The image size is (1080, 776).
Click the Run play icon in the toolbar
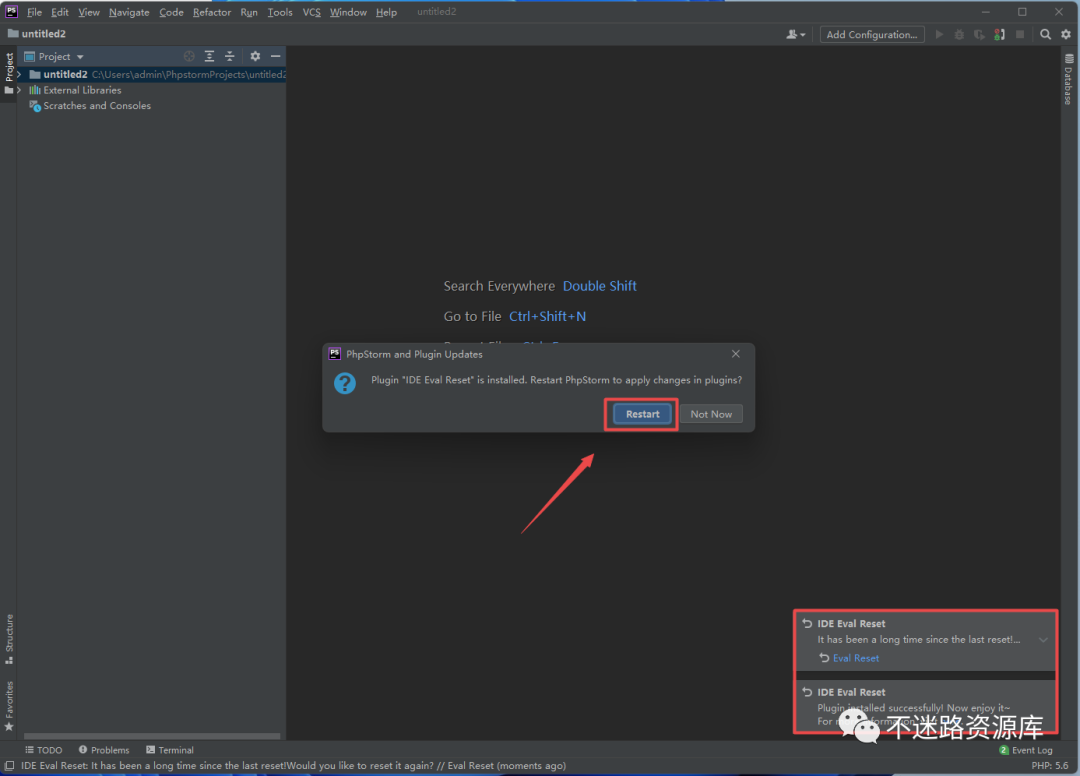[x=939, y=34]
